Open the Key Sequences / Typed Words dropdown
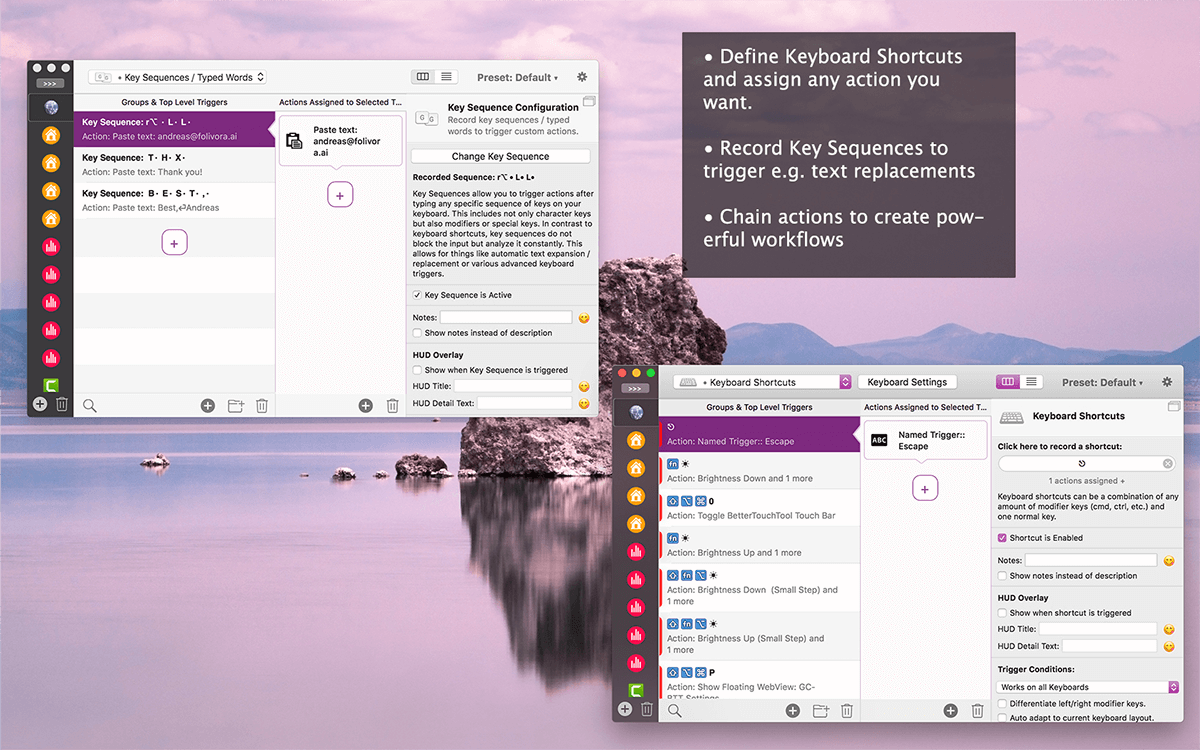 (176, 76)
